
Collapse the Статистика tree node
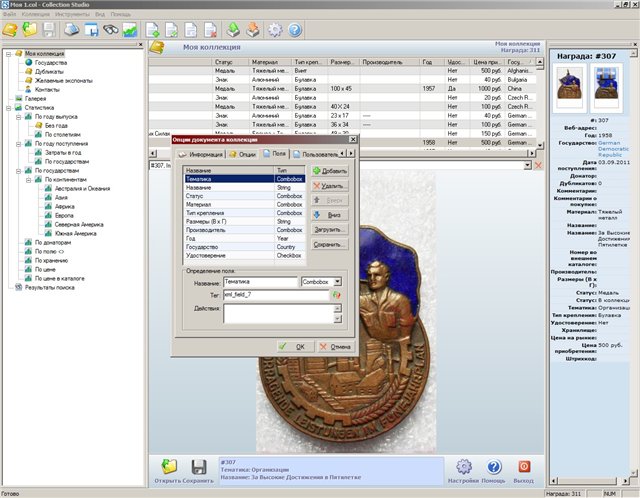[x=8, y=108]
